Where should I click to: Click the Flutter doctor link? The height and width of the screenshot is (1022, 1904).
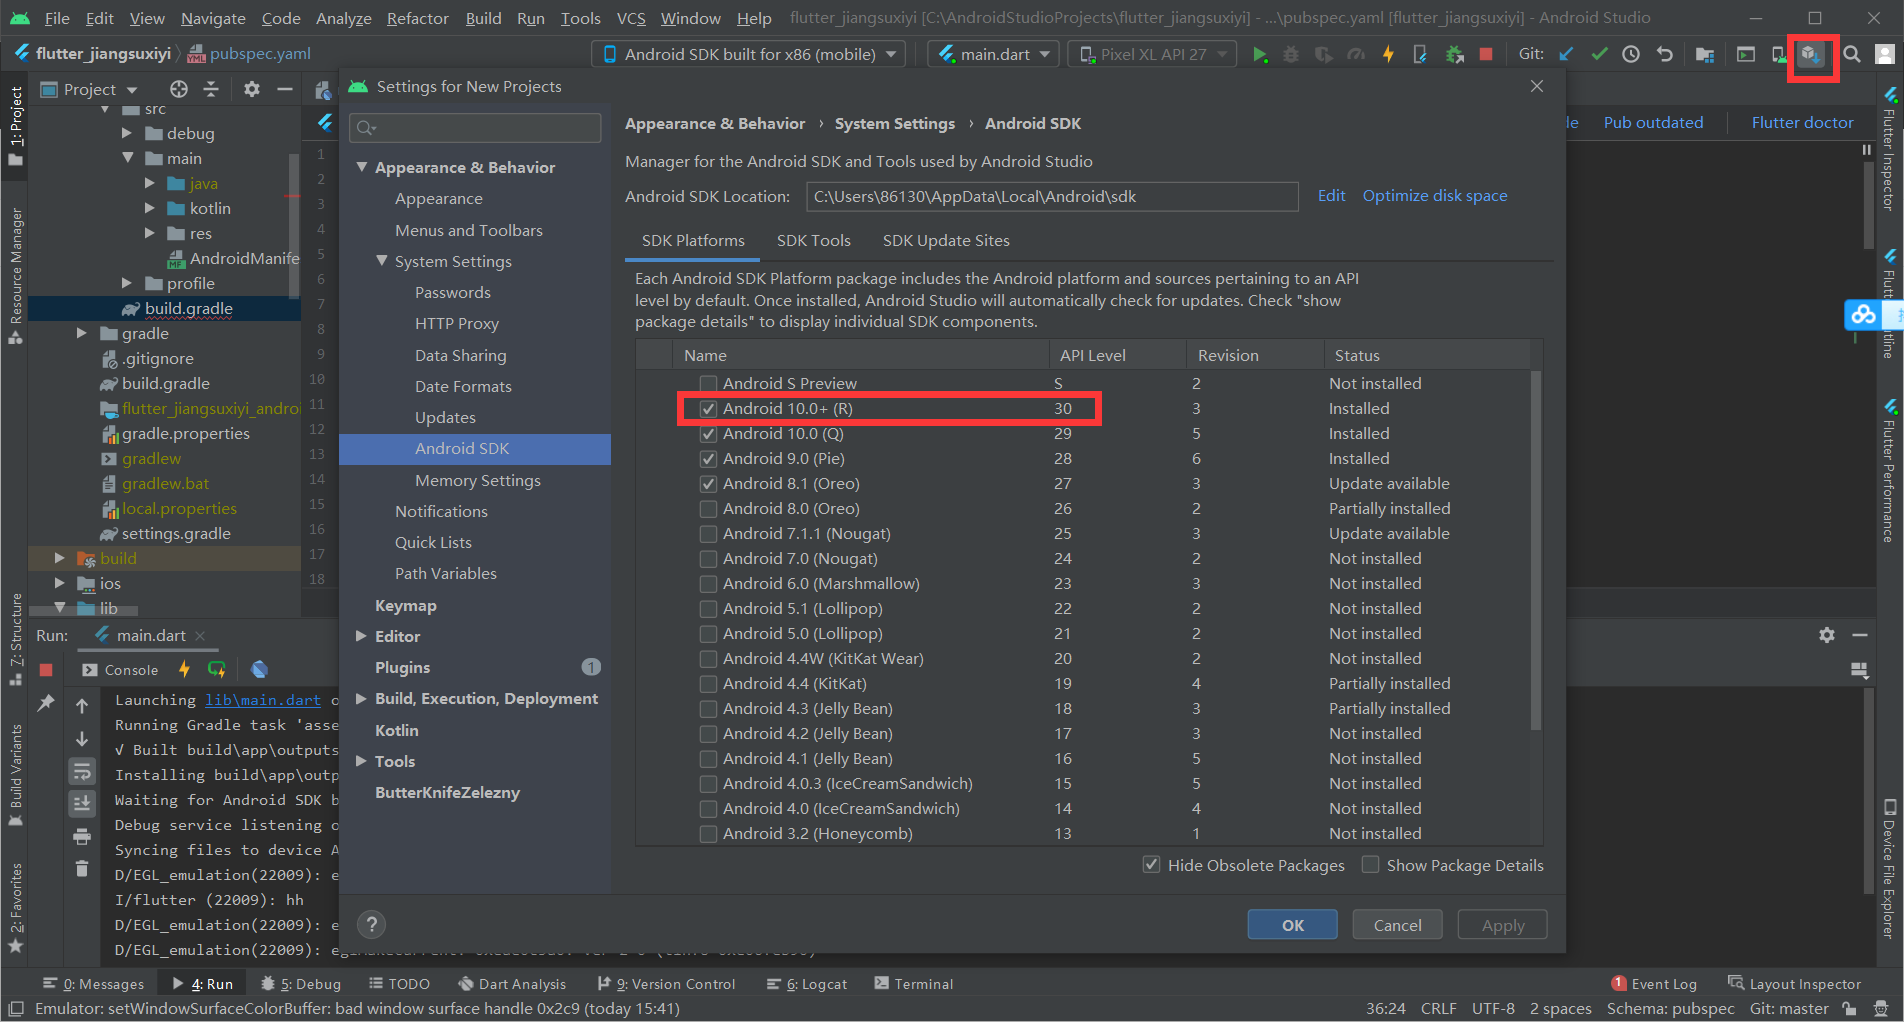[1802, 122]
